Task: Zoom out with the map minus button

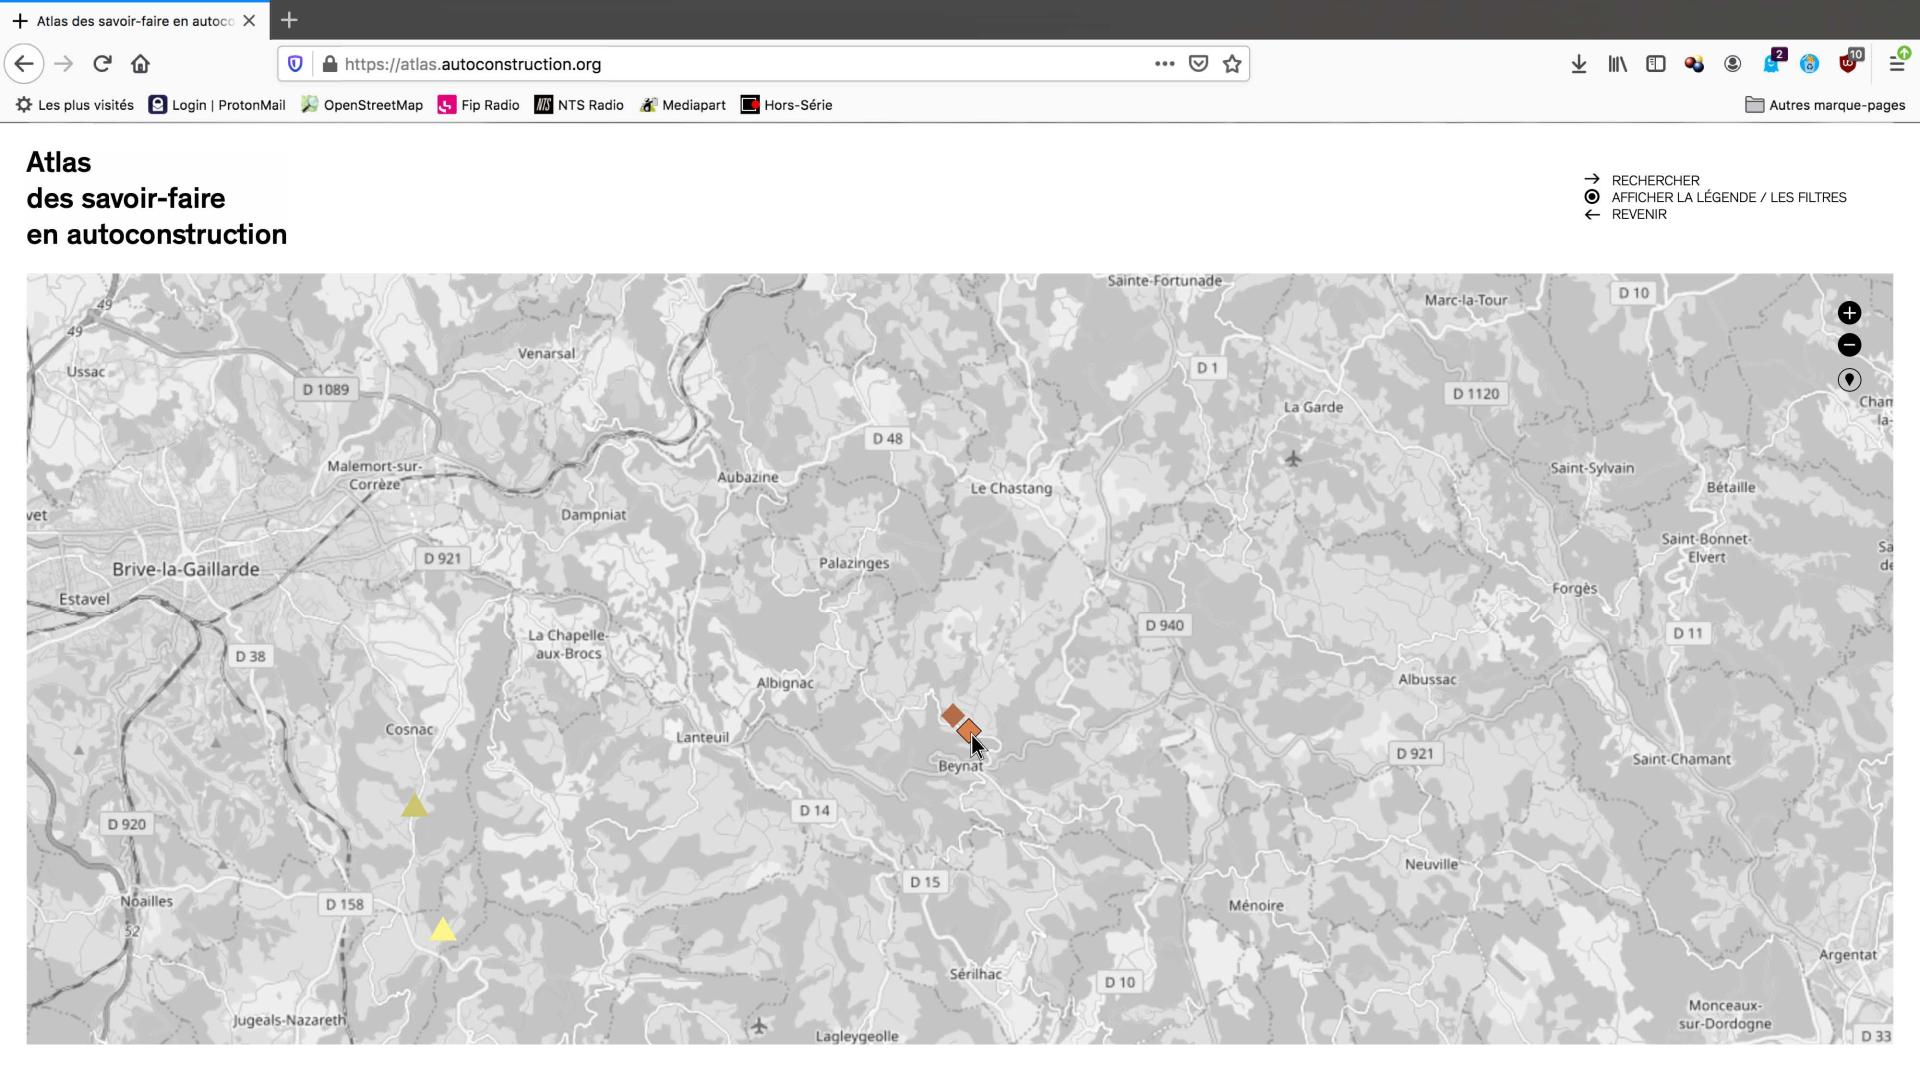Action: point(1849,345)
